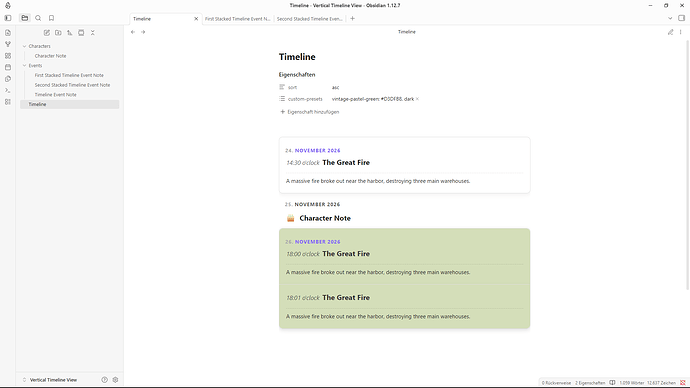Open the bookmarks panel icon
The image size is (690, 388).
(51, 18)
